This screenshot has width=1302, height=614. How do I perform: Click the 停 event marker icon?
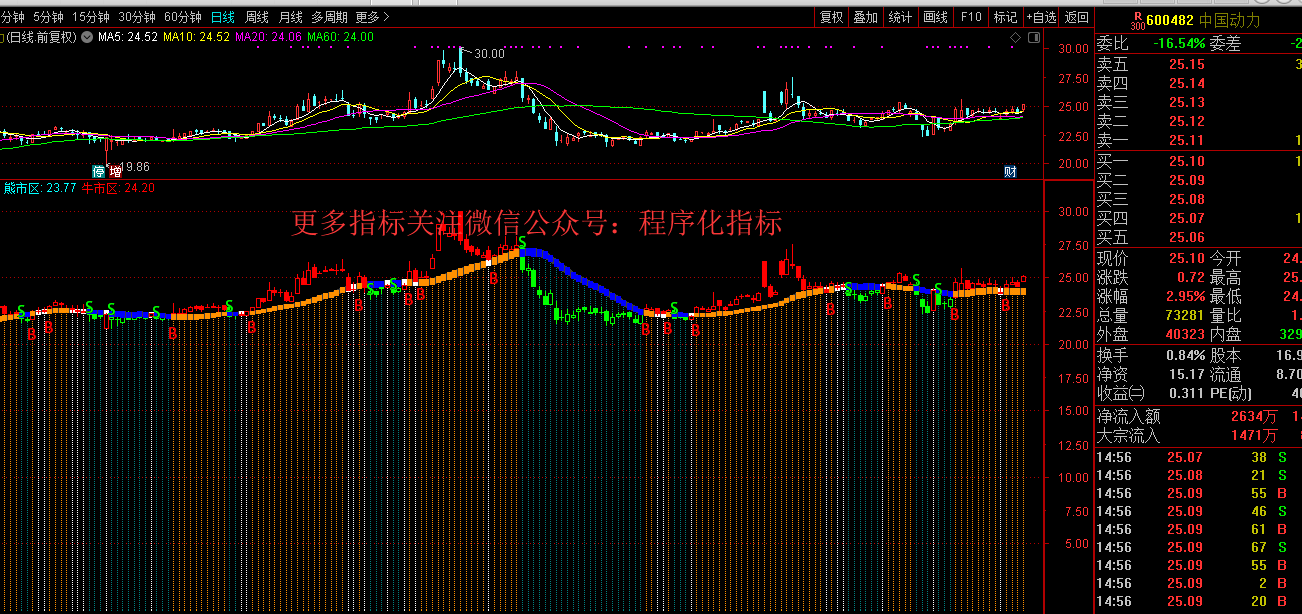click(99, 171)
